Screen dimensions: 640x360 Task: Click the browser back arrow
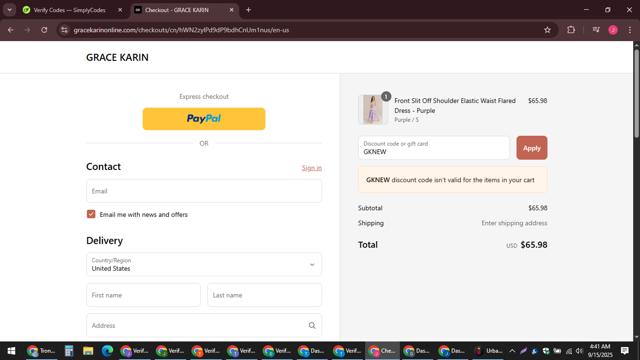point(11,30)
